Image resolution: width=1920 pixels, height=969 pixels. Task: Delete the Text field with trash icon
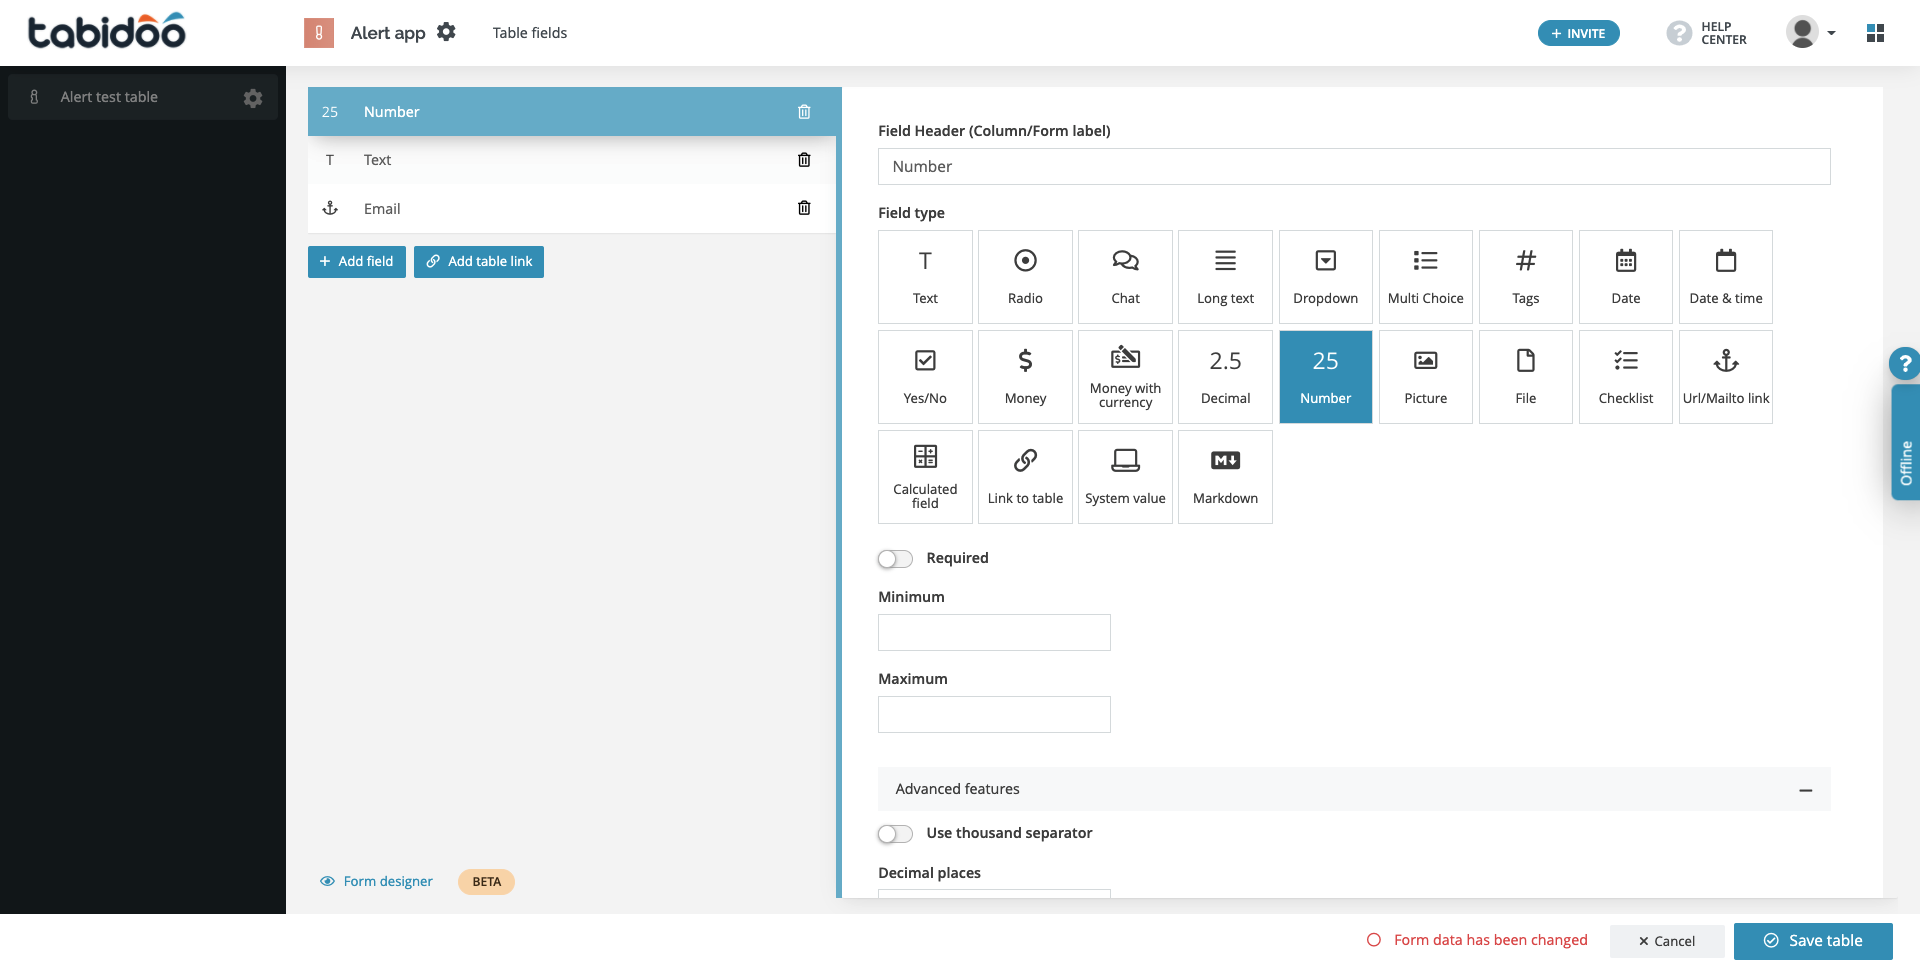804,160
